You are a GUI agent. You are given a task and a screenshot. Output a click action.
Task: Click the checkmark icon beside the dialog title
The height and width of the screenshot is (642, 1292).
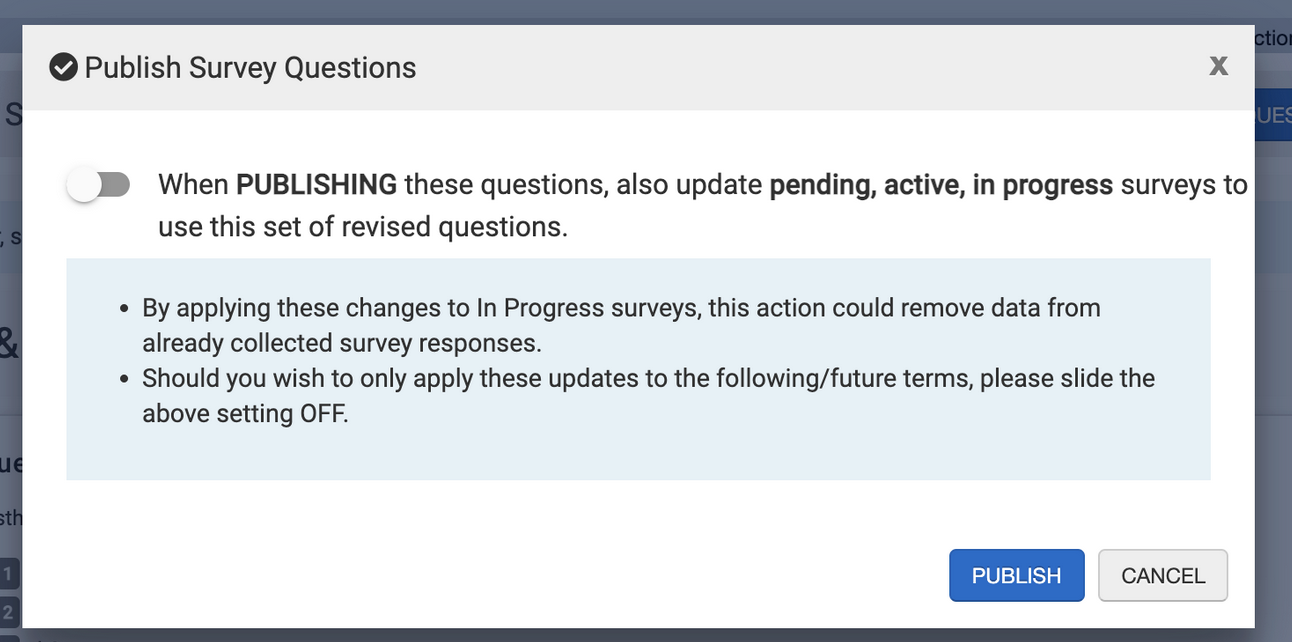pos(63,68)
